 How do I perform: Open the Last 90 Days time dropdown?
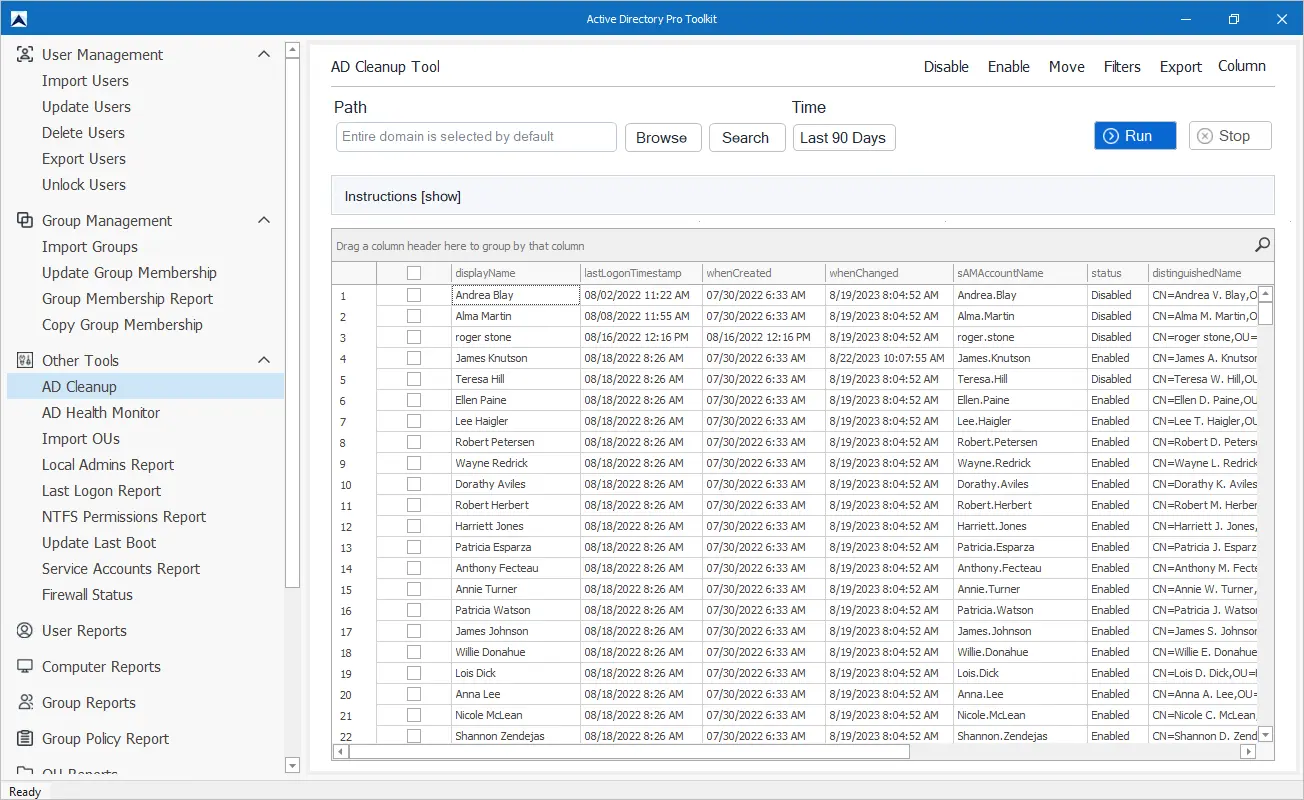pyautogui.click(x=844, y=138)
